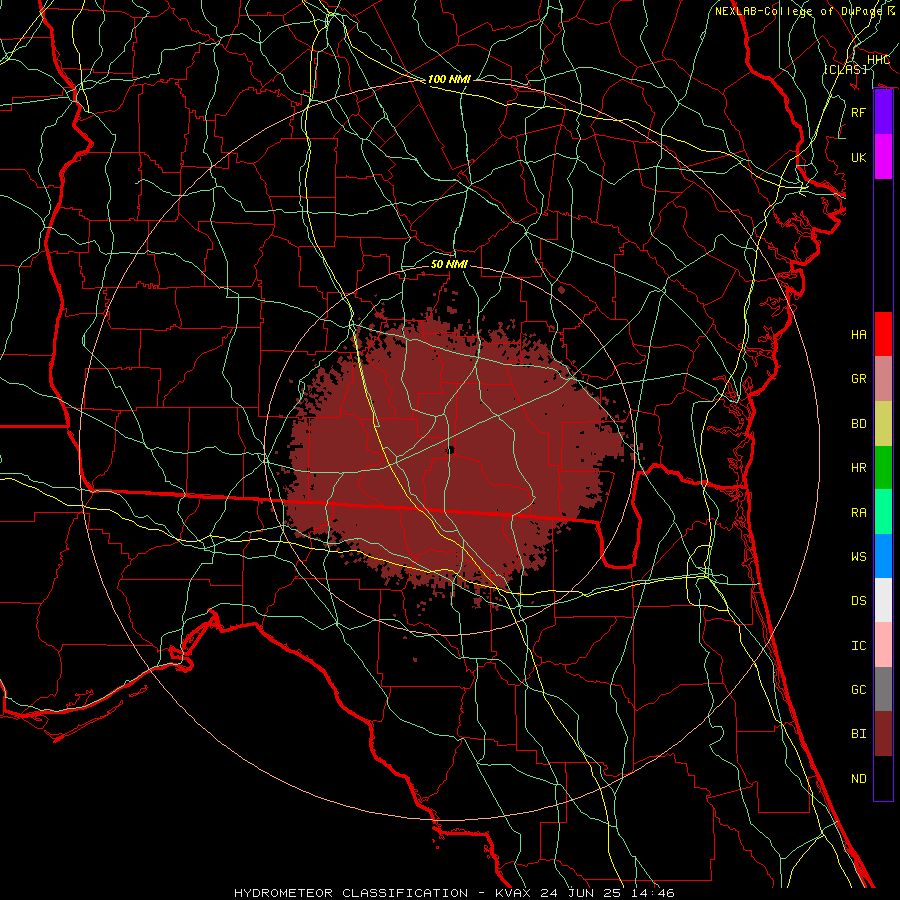
Task: Click the BD legend label
Action: point(859,424)
